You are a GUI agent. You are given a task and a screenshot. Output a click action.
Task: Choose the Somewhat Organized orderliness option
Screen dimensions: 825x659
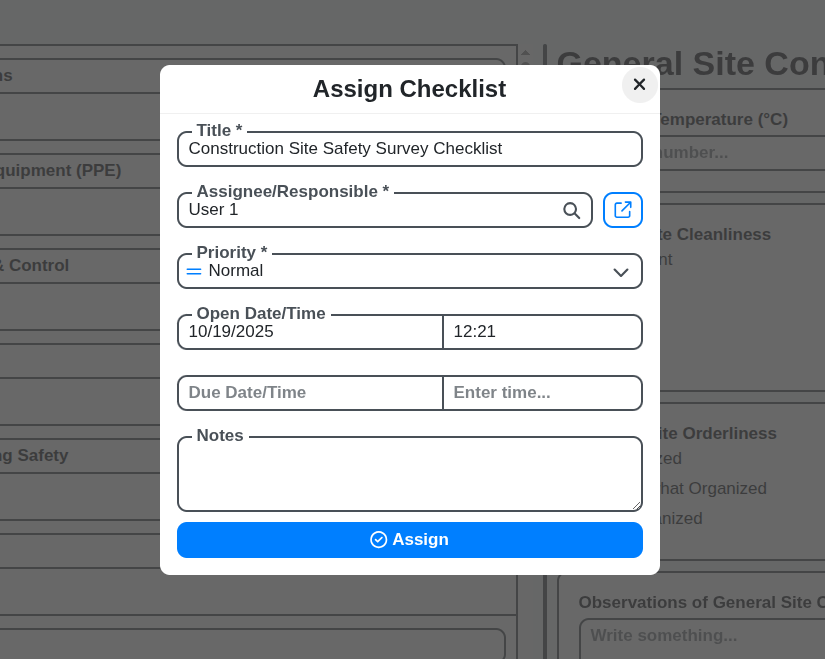tap(700, 488)
